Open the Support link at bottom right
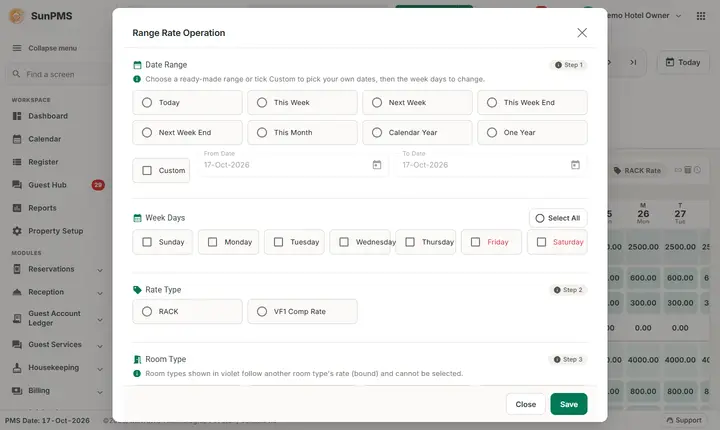The image size is (720, 430). [684, 420]
